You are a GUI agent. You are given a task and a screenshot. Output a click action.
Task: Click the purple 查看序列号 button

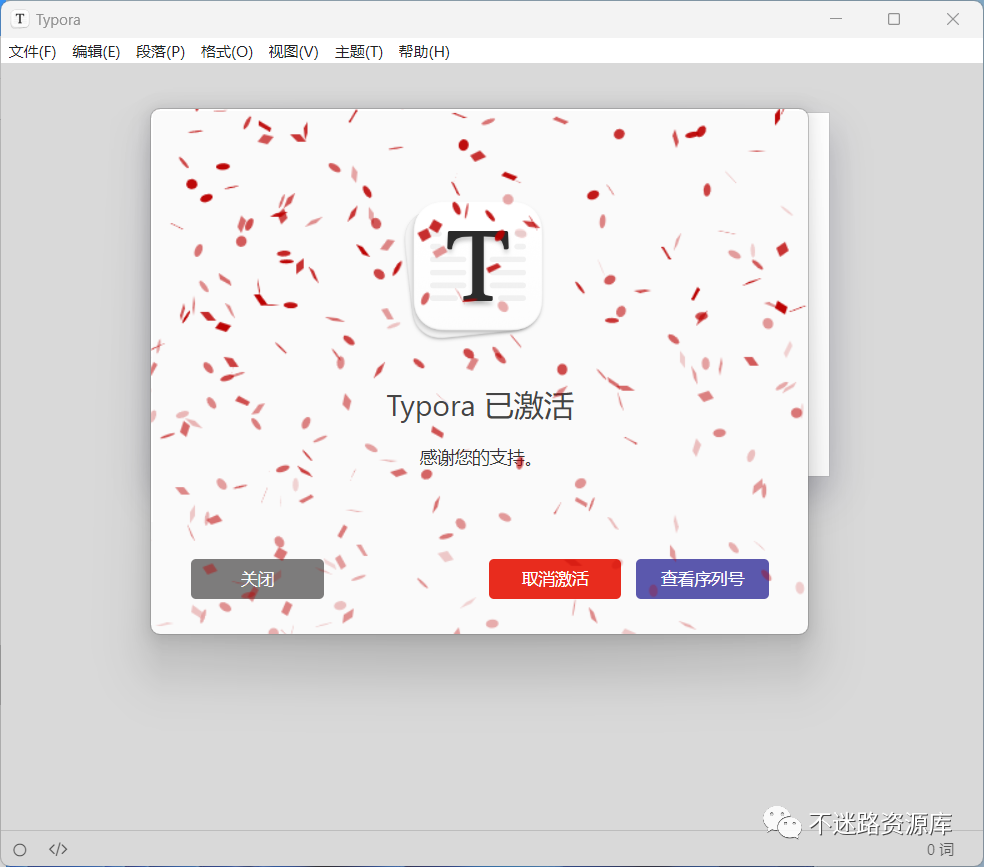pyautogui.click(x=702, y=578)
